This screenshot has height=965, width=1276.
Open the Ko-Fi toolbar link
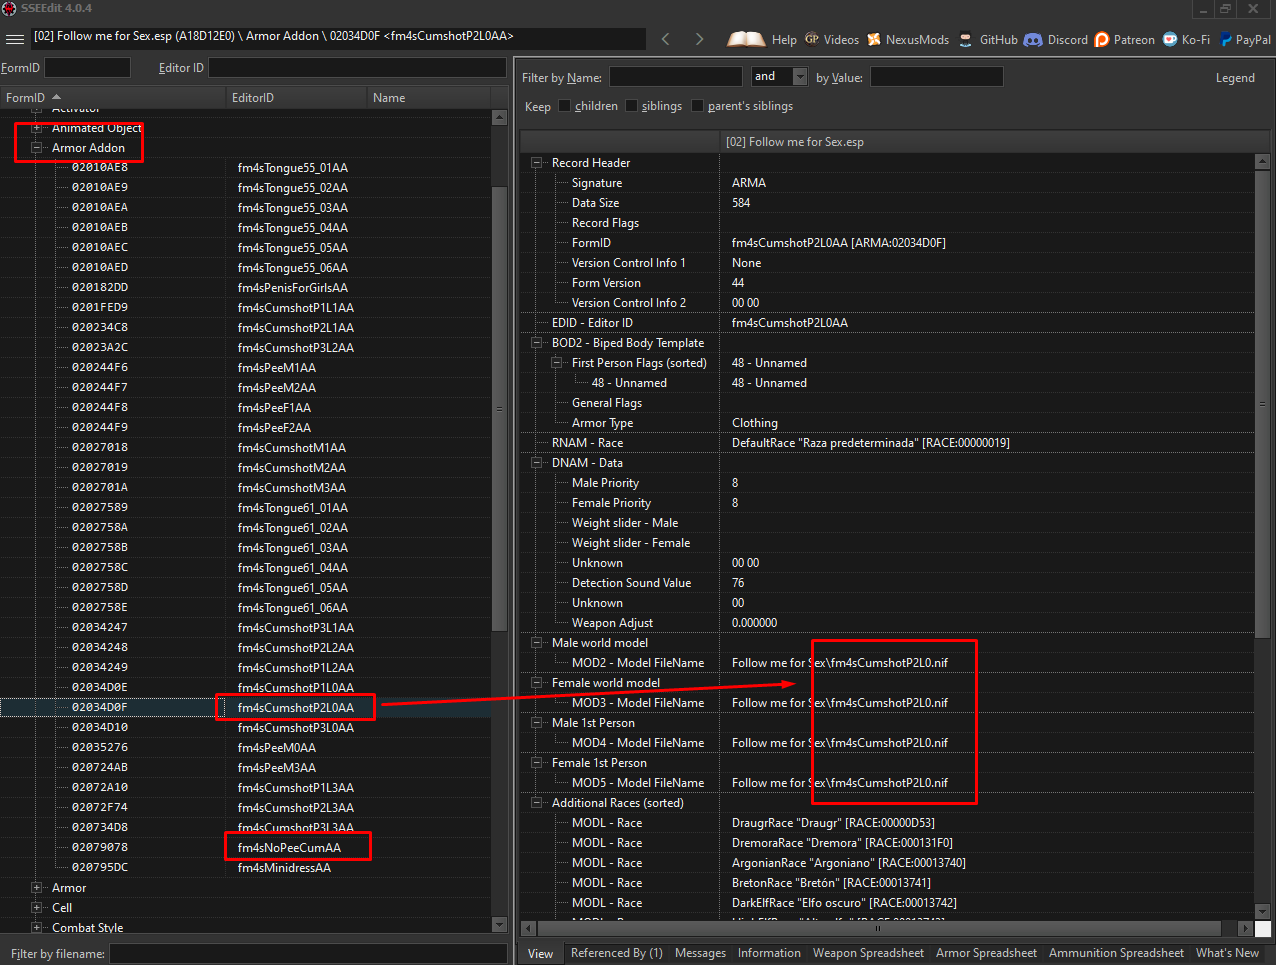tap(1186, 39)
